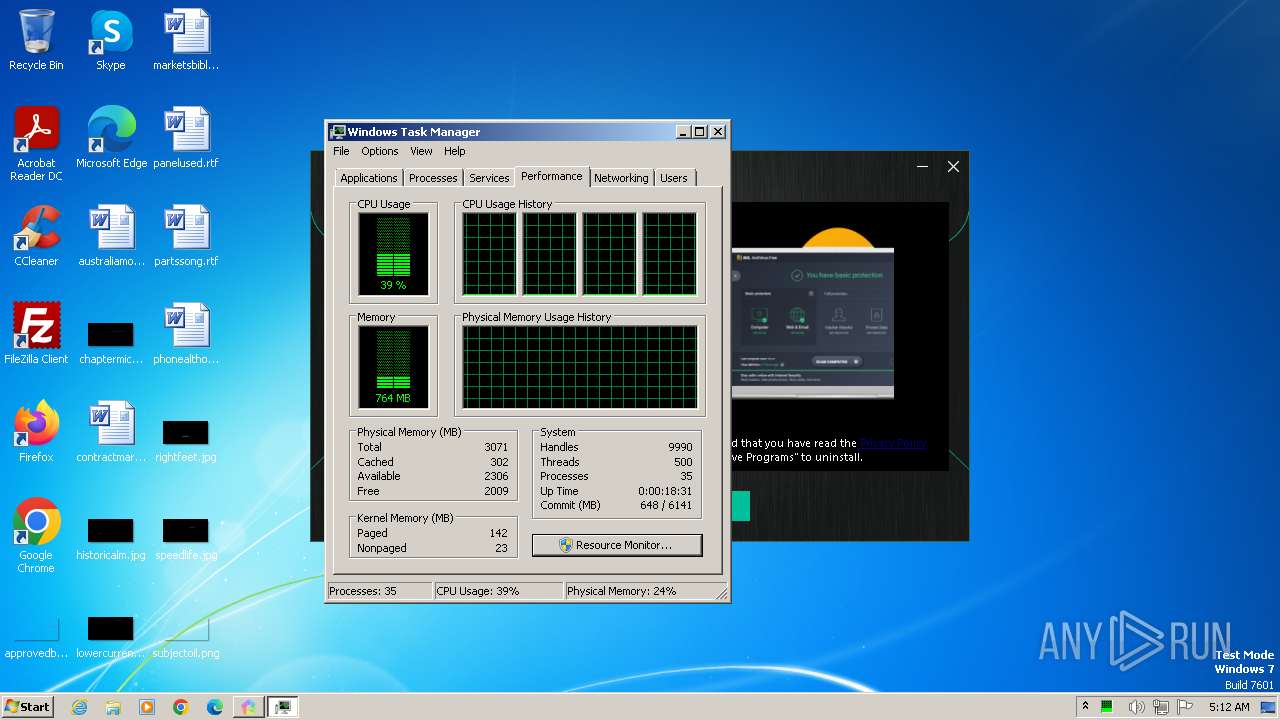Open Help menu in Task Manager
Viewport: 1280px width, 720px height.
(x=455, y=151)
